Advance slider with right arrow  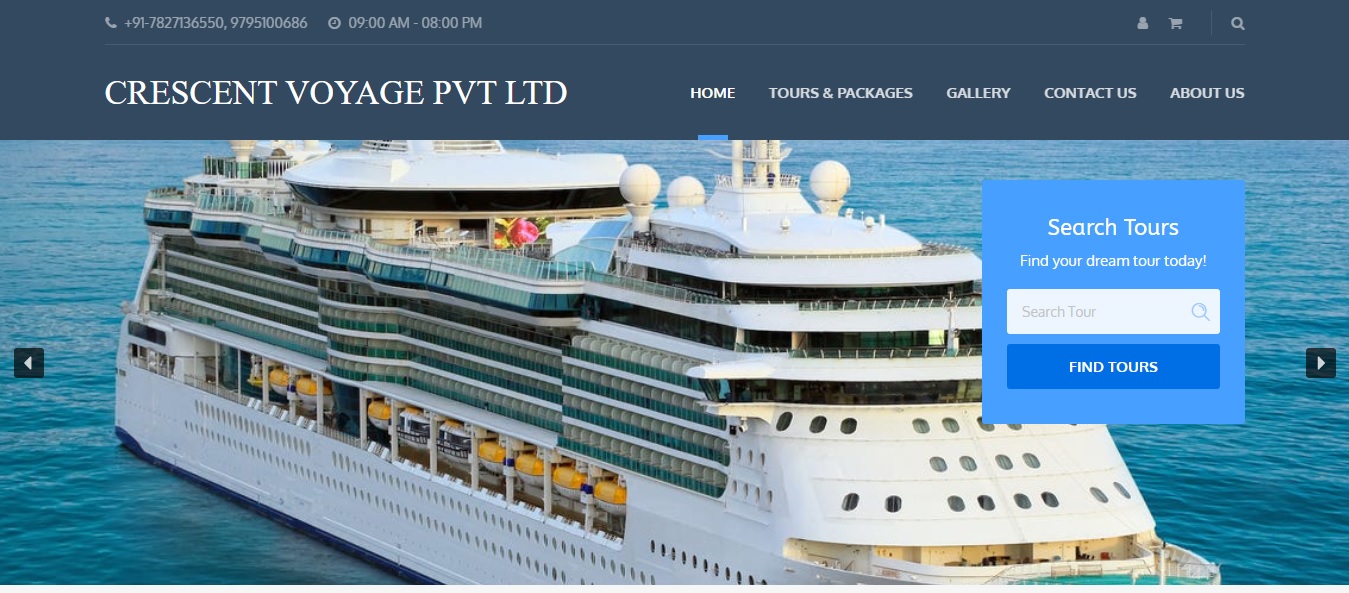[x=1321, y=362]
